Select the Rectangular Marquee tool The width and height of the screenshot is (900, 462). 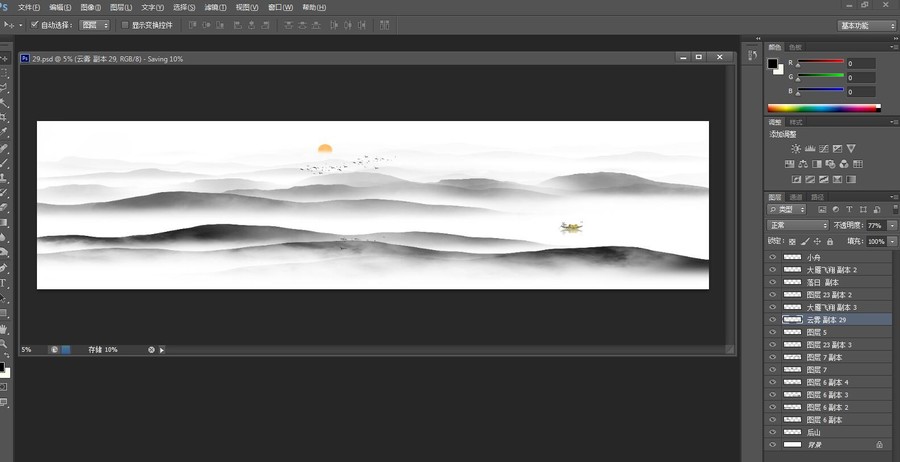pyautogui.click(x=3, y=73)
